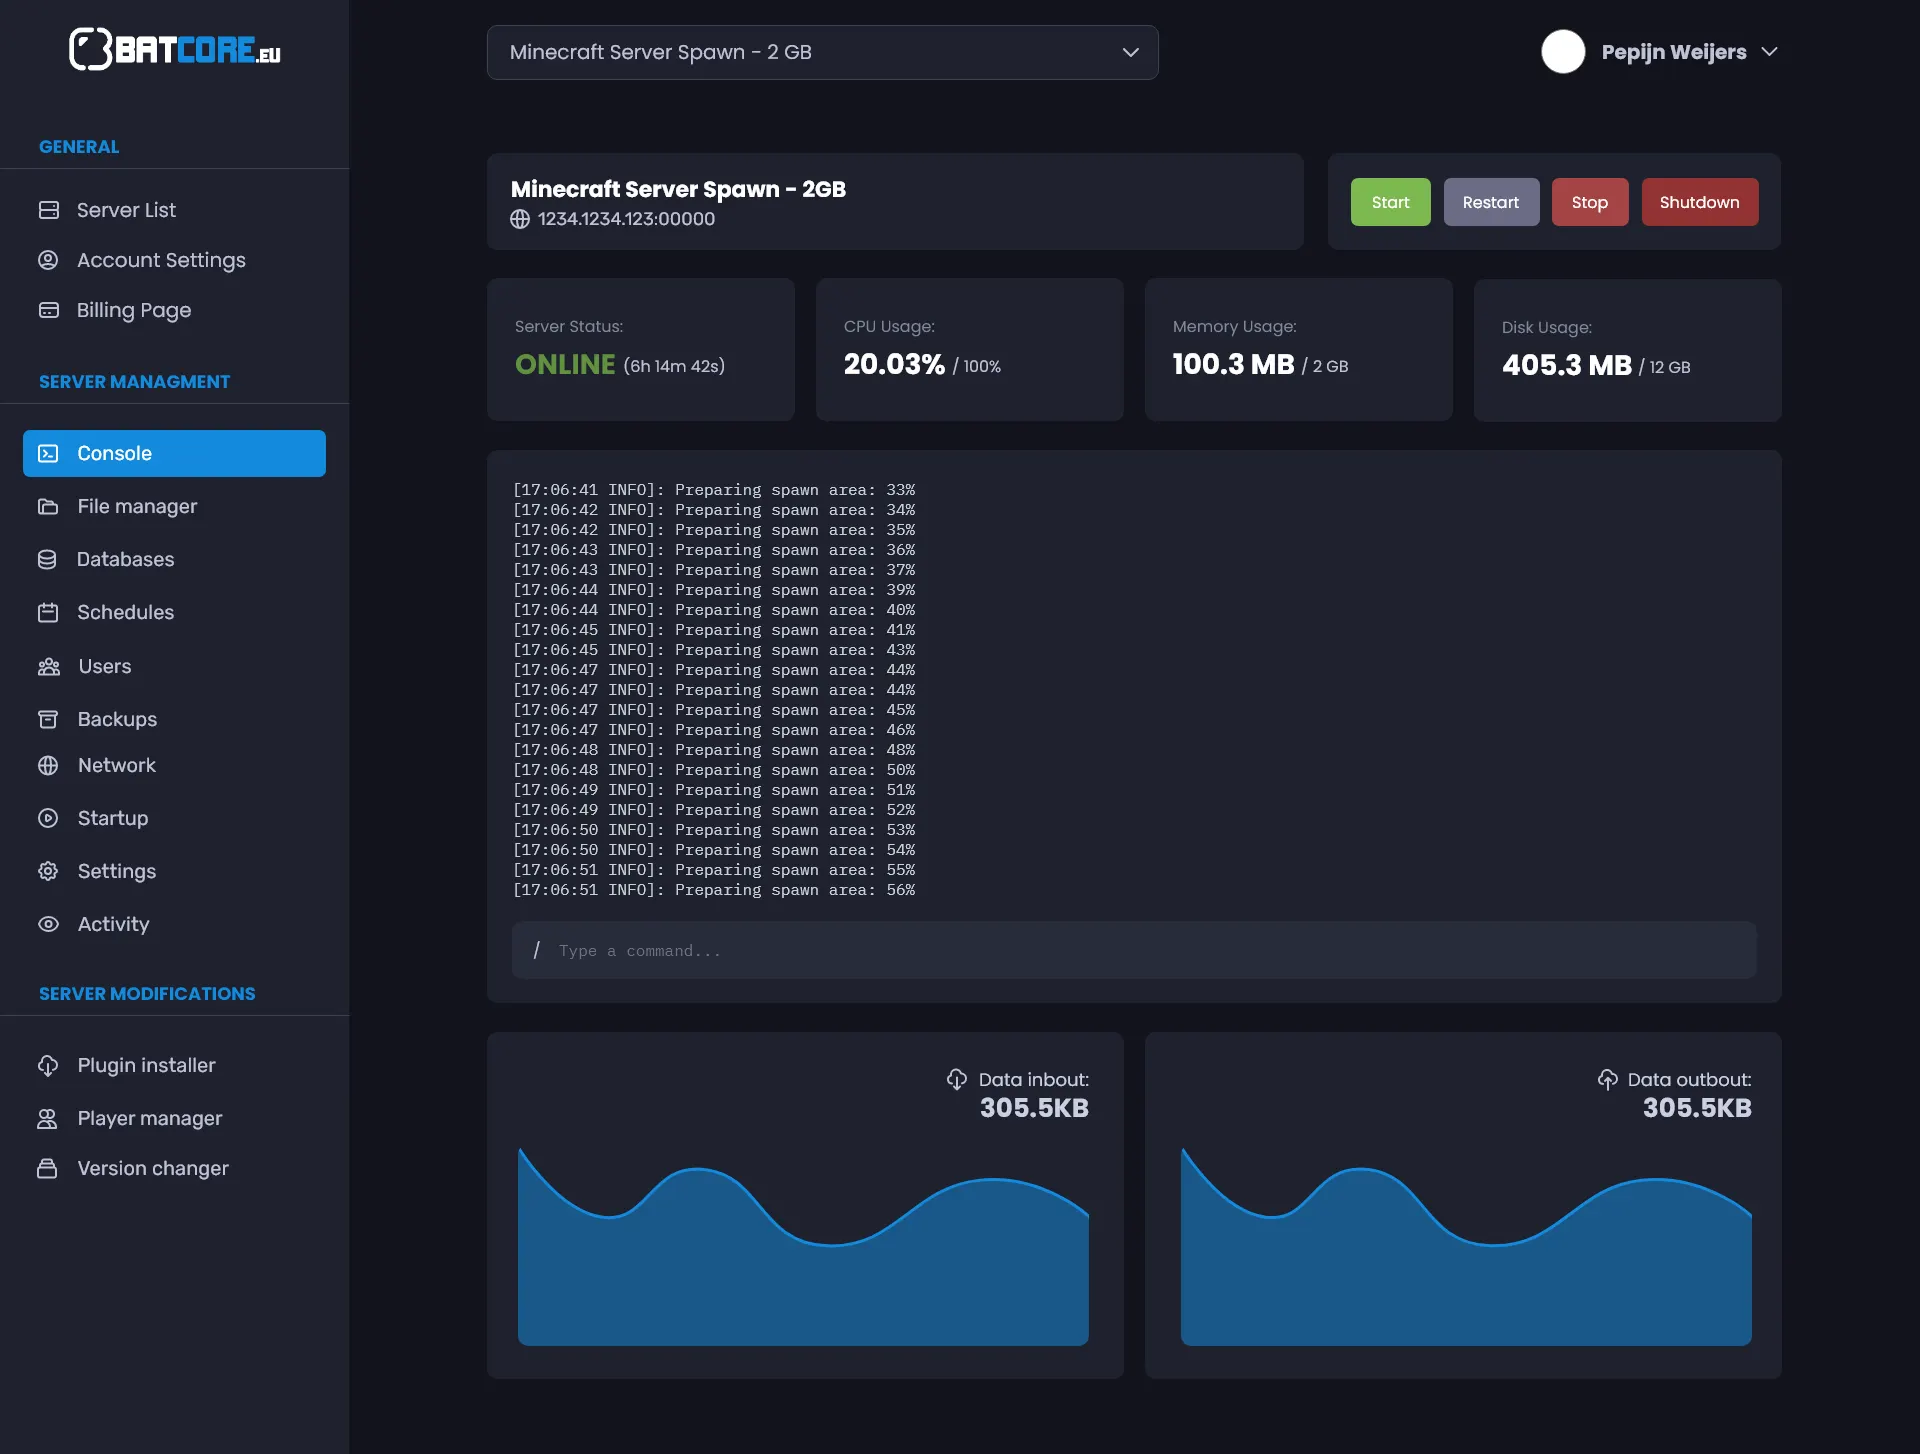Click the Plugin installer cloud icon
The height and width of the screenshot is (1454, 1920).
[x=48, y=1065]
